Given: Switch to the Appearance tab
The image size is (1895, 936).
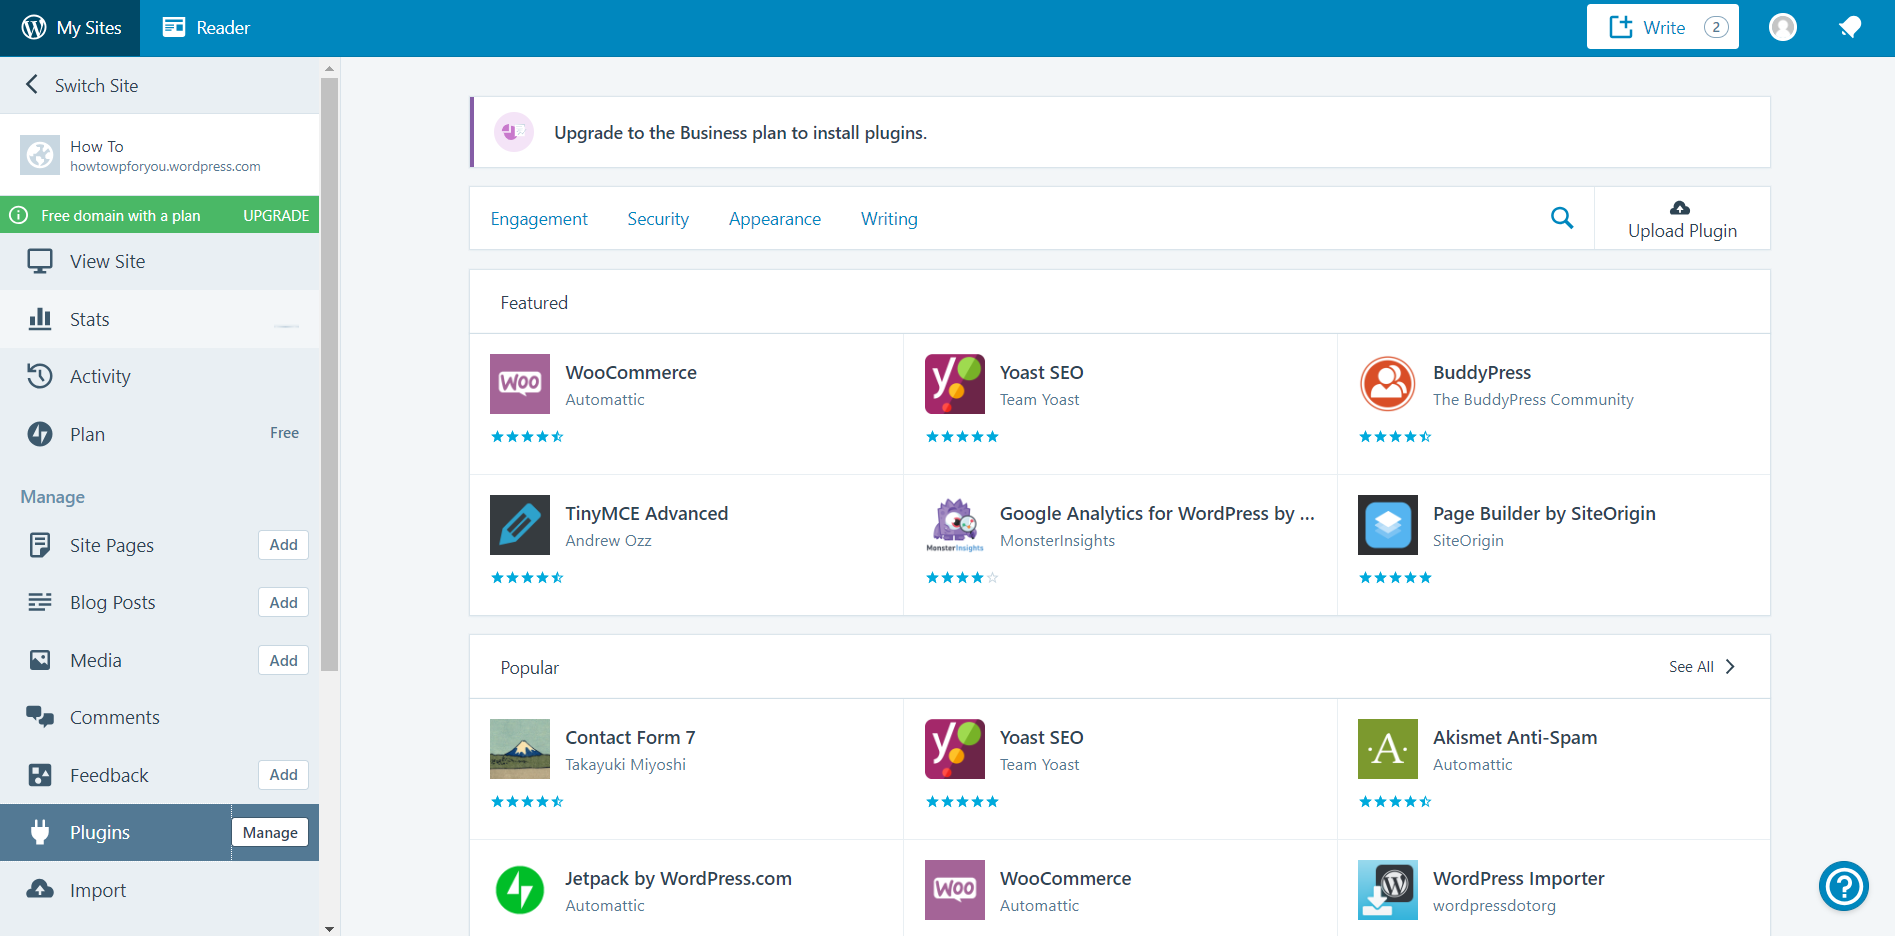Looking at the screenshot, I should point(775,219).
